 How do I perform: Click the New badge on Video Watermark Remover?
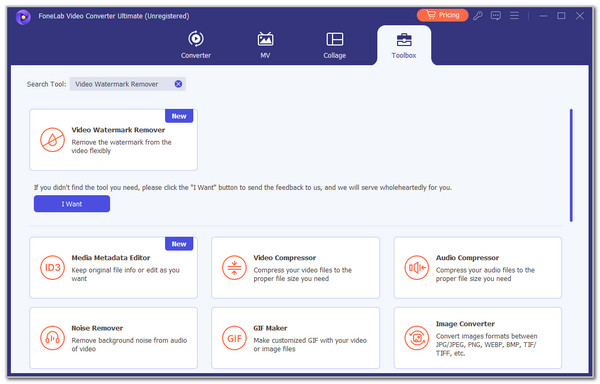click(x=179, y=116)
